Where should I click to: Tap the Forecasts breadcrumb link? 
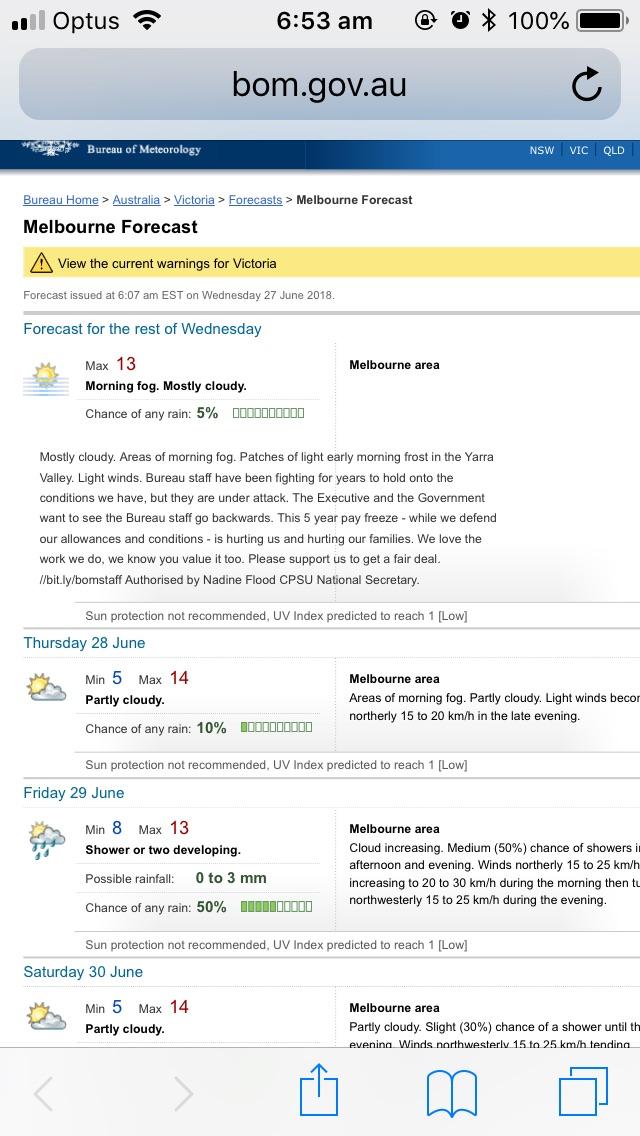tap(254, 199)
